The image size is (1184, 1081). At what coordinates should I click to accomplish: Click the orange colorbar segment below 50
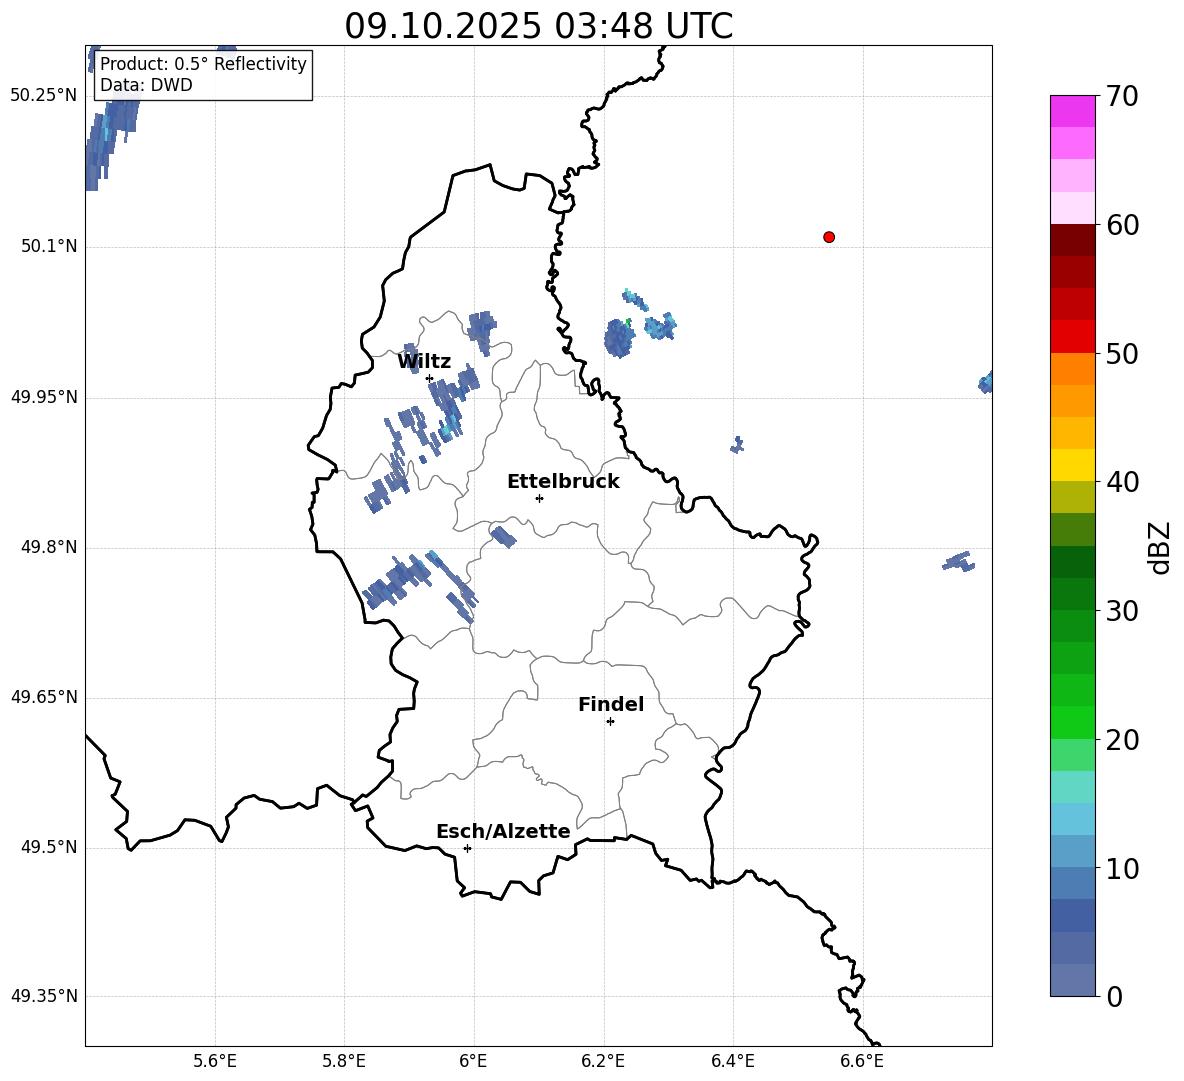pyautogui.click(x=1072, y=369)
